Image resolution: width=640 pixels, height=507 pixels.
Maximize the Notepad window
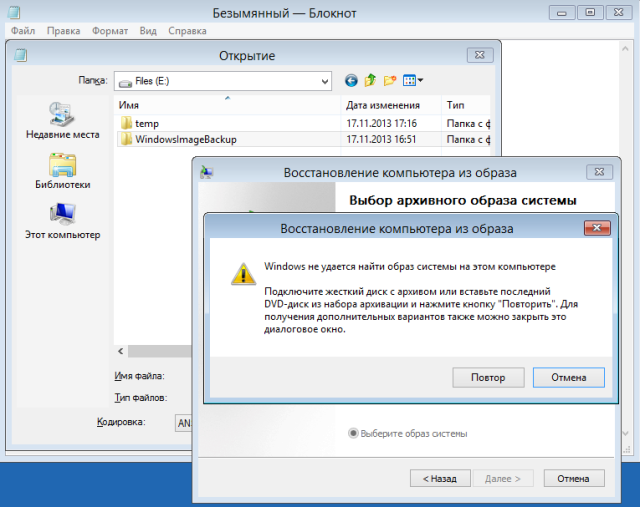pos(590,13)
